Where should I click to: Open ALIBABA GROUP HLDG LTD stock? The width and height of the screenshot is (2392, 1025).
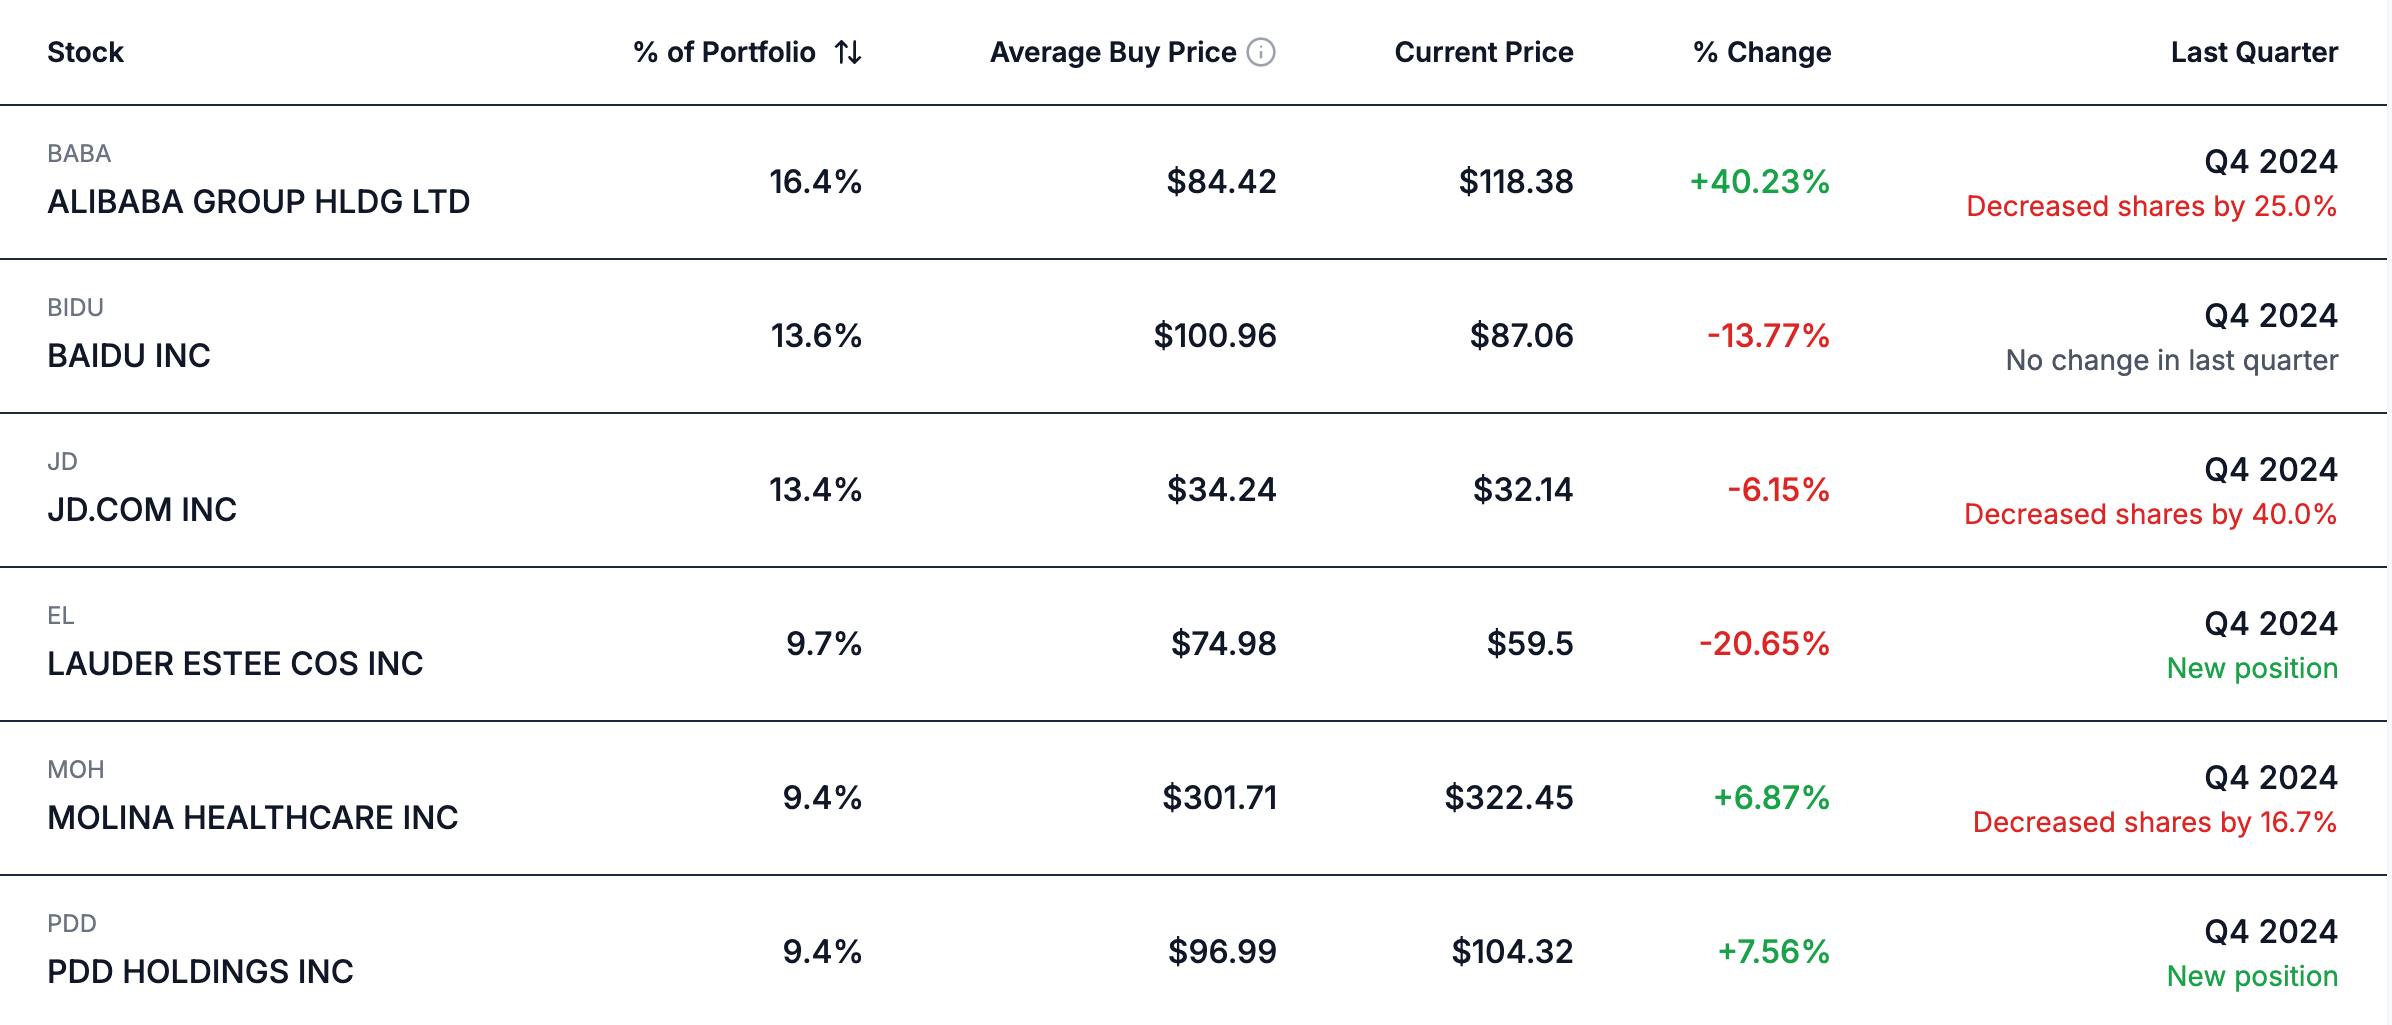[x=258, y=202]
